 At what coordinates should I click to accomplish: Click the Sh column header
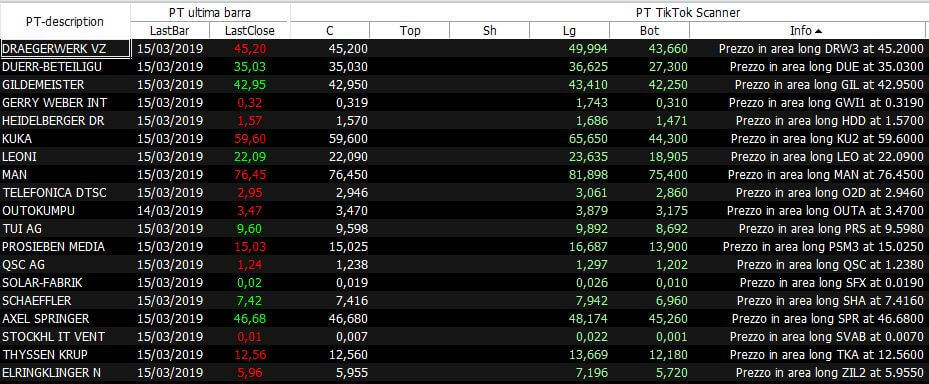coord(490,31)
